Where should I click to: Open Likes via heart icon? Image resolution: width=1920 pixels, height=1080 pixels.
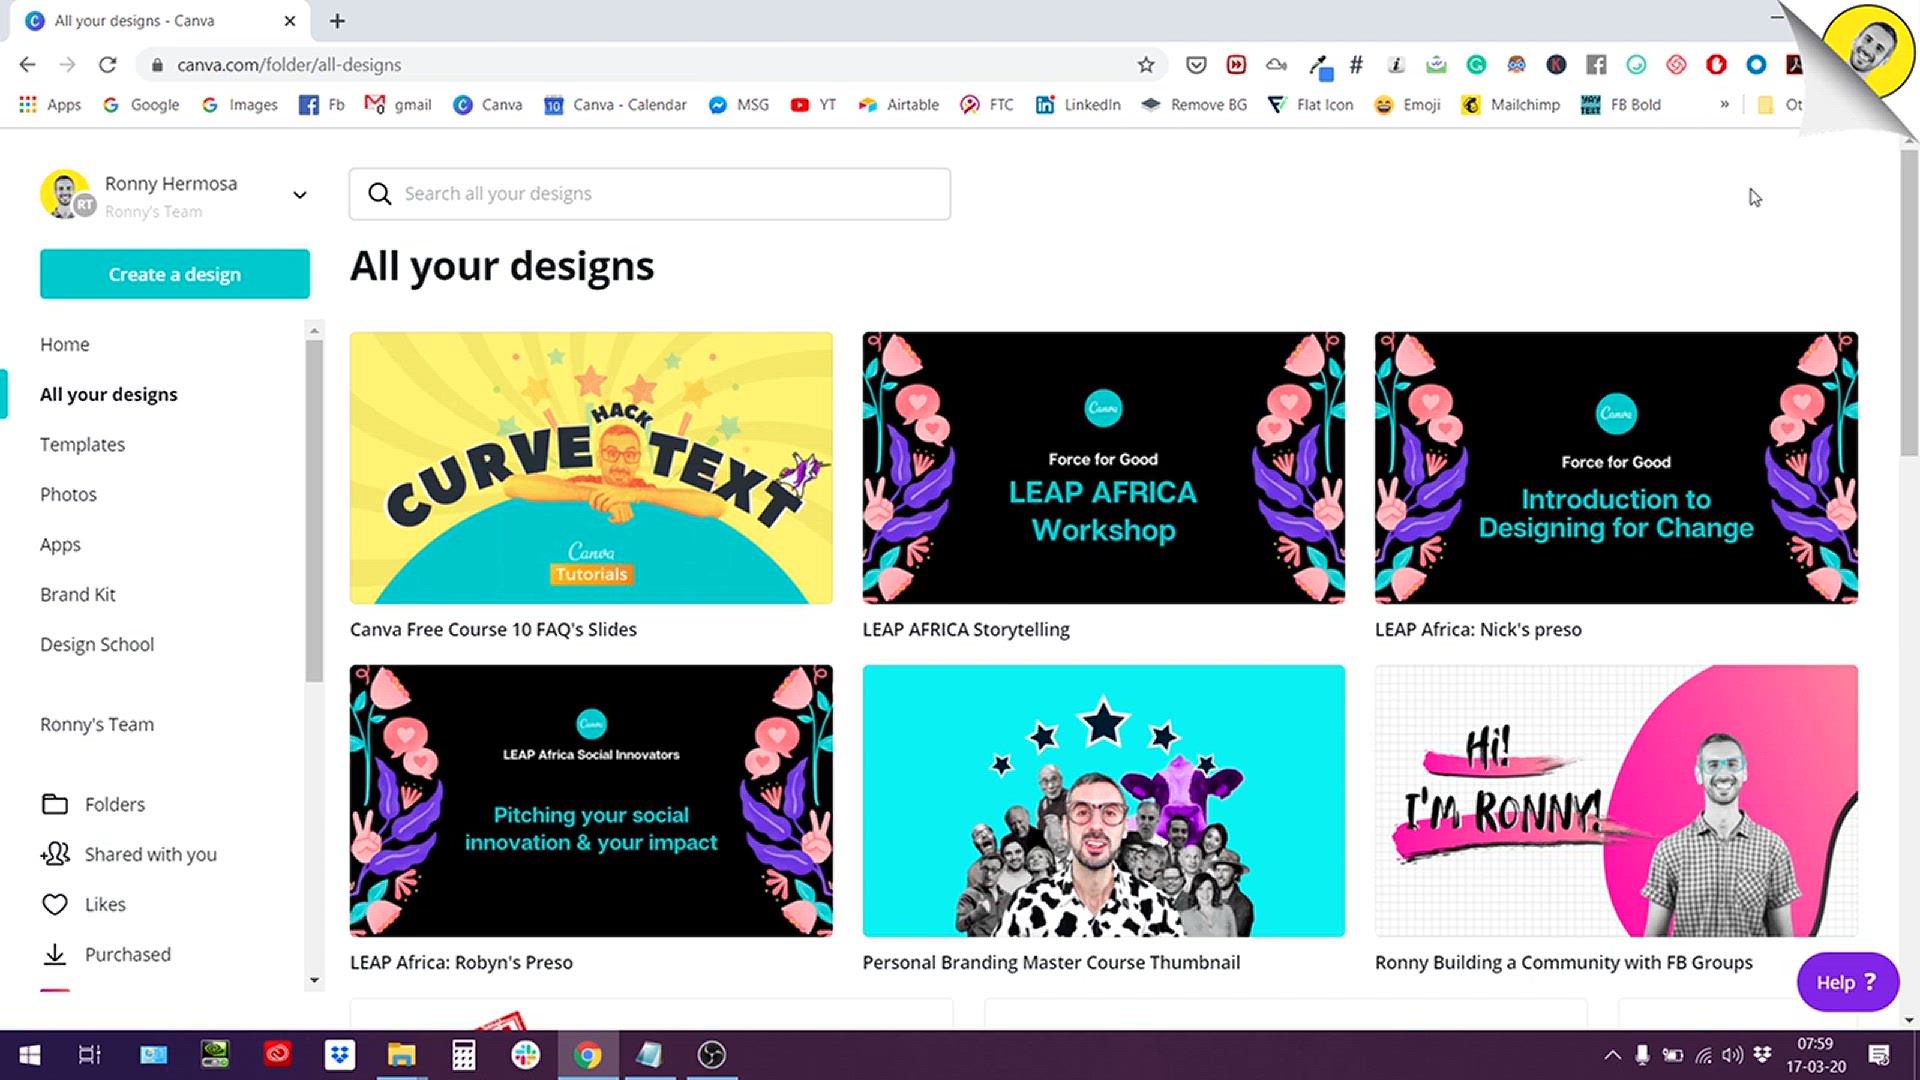point(55,904)
